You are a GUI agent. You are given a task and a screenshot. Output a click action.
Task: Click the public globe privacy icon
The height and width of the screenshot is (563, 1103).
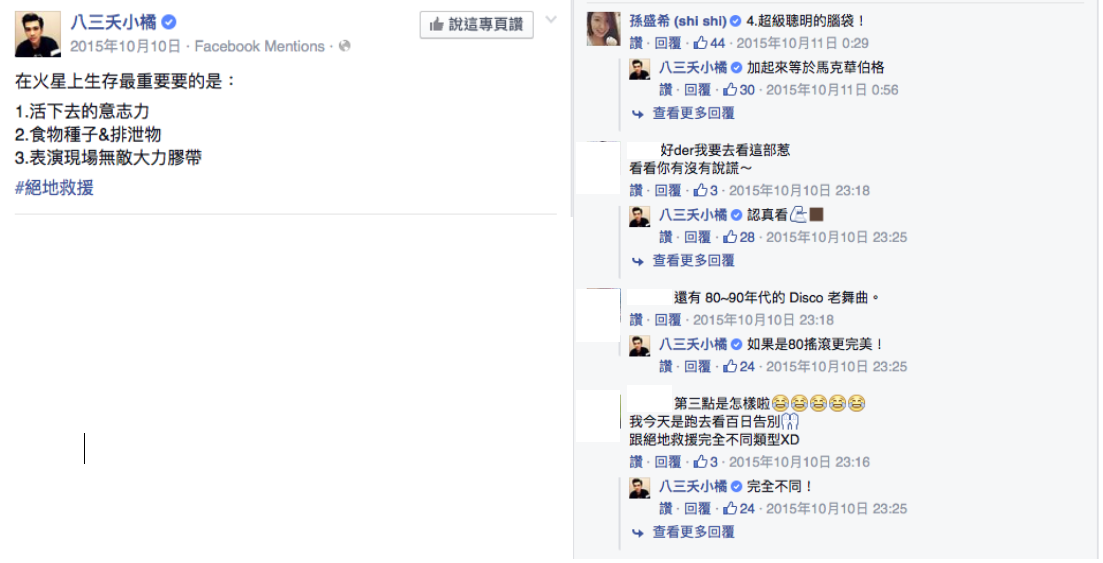pyautogui.click(x=344, y=46)
